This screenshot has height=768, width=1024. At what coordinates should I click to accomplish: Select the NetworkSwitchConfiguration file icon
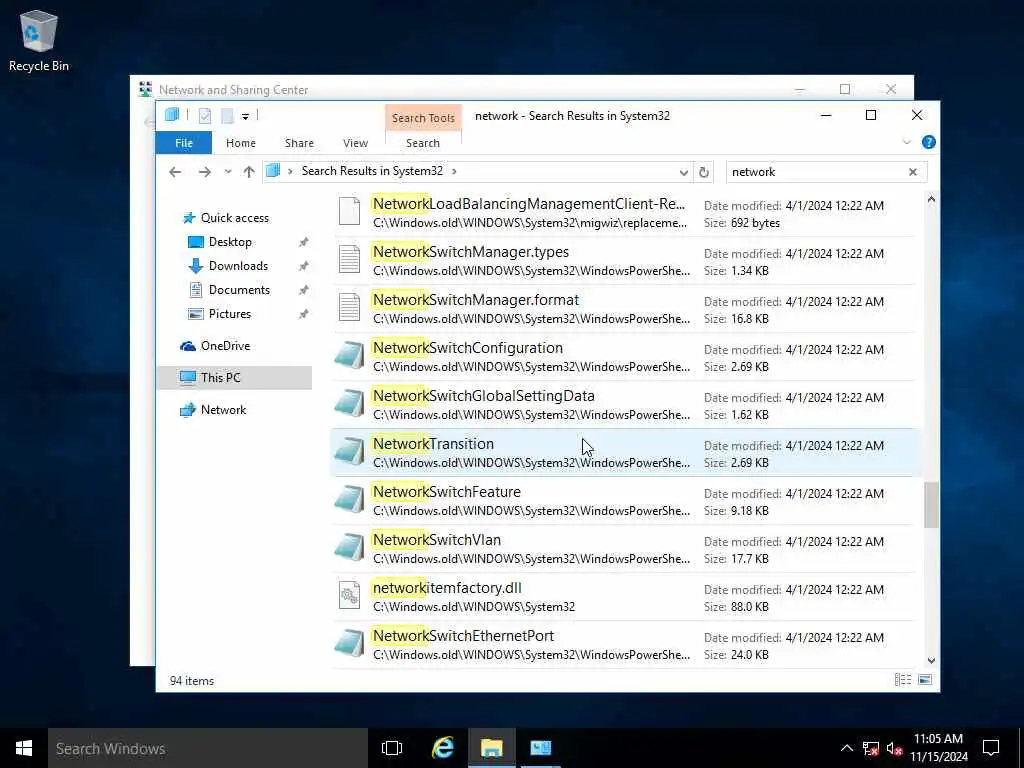349,356
